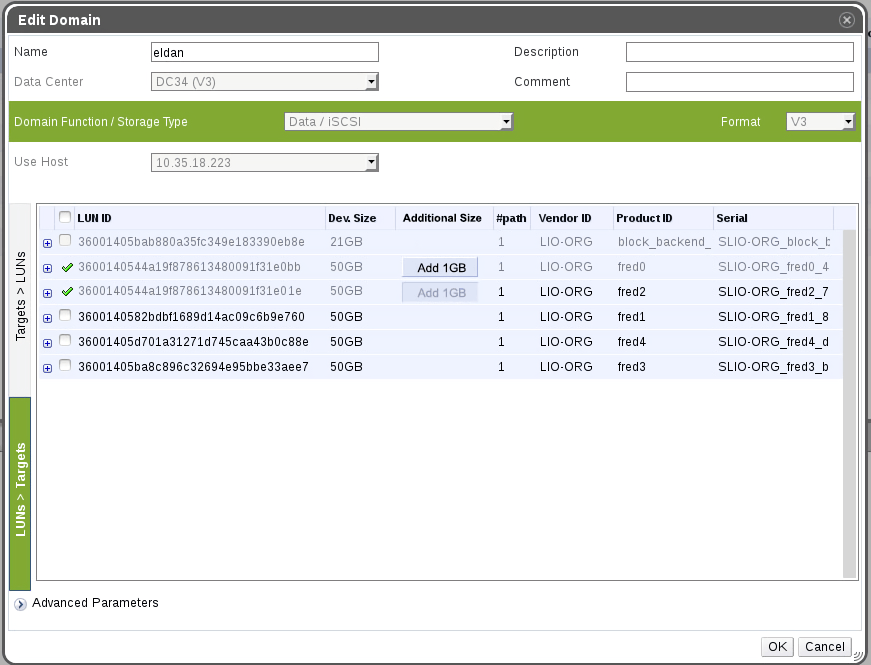Expand the plus icon for fred3 LUN row

click(x=47, y=368)
